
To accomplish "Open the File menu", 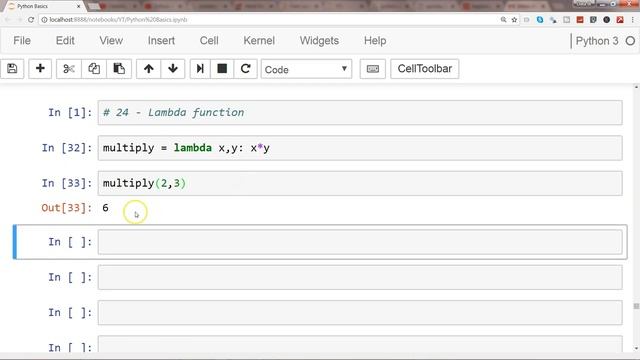I will (x=22, y=41).
